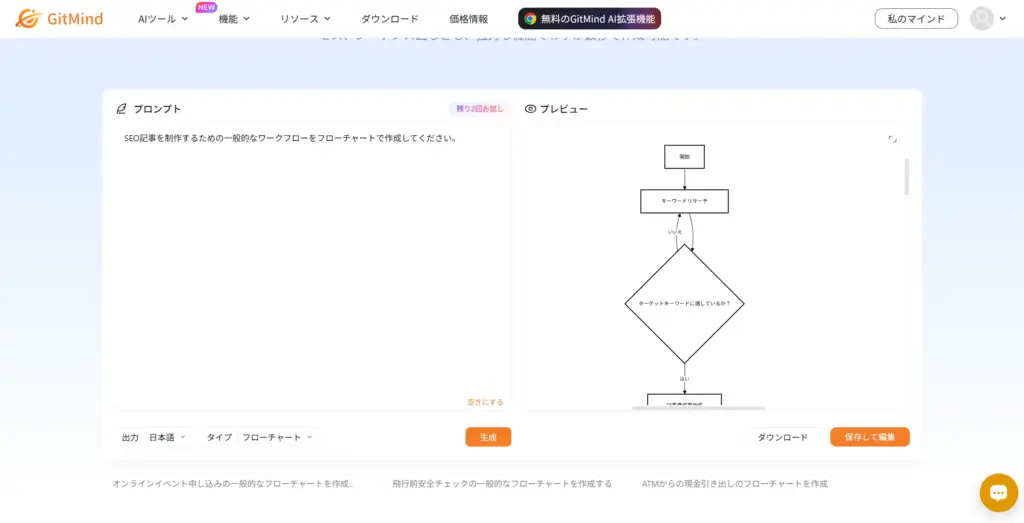
Task: Expand the arrow next to avatar
Action: (x=1003, y=18)
